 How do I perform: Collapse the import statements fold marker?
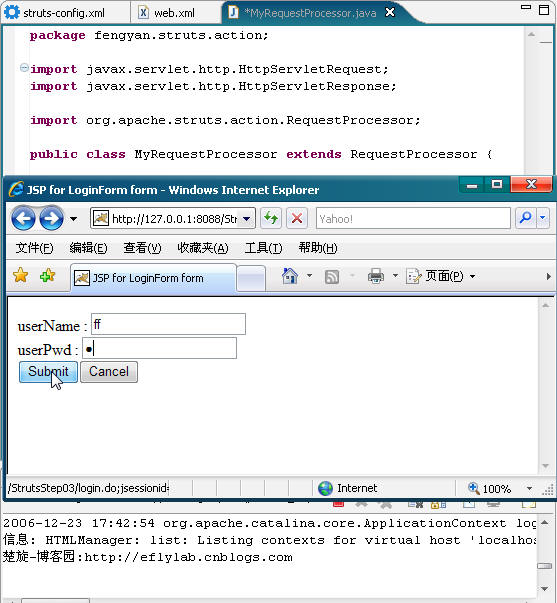pos(24,68)
